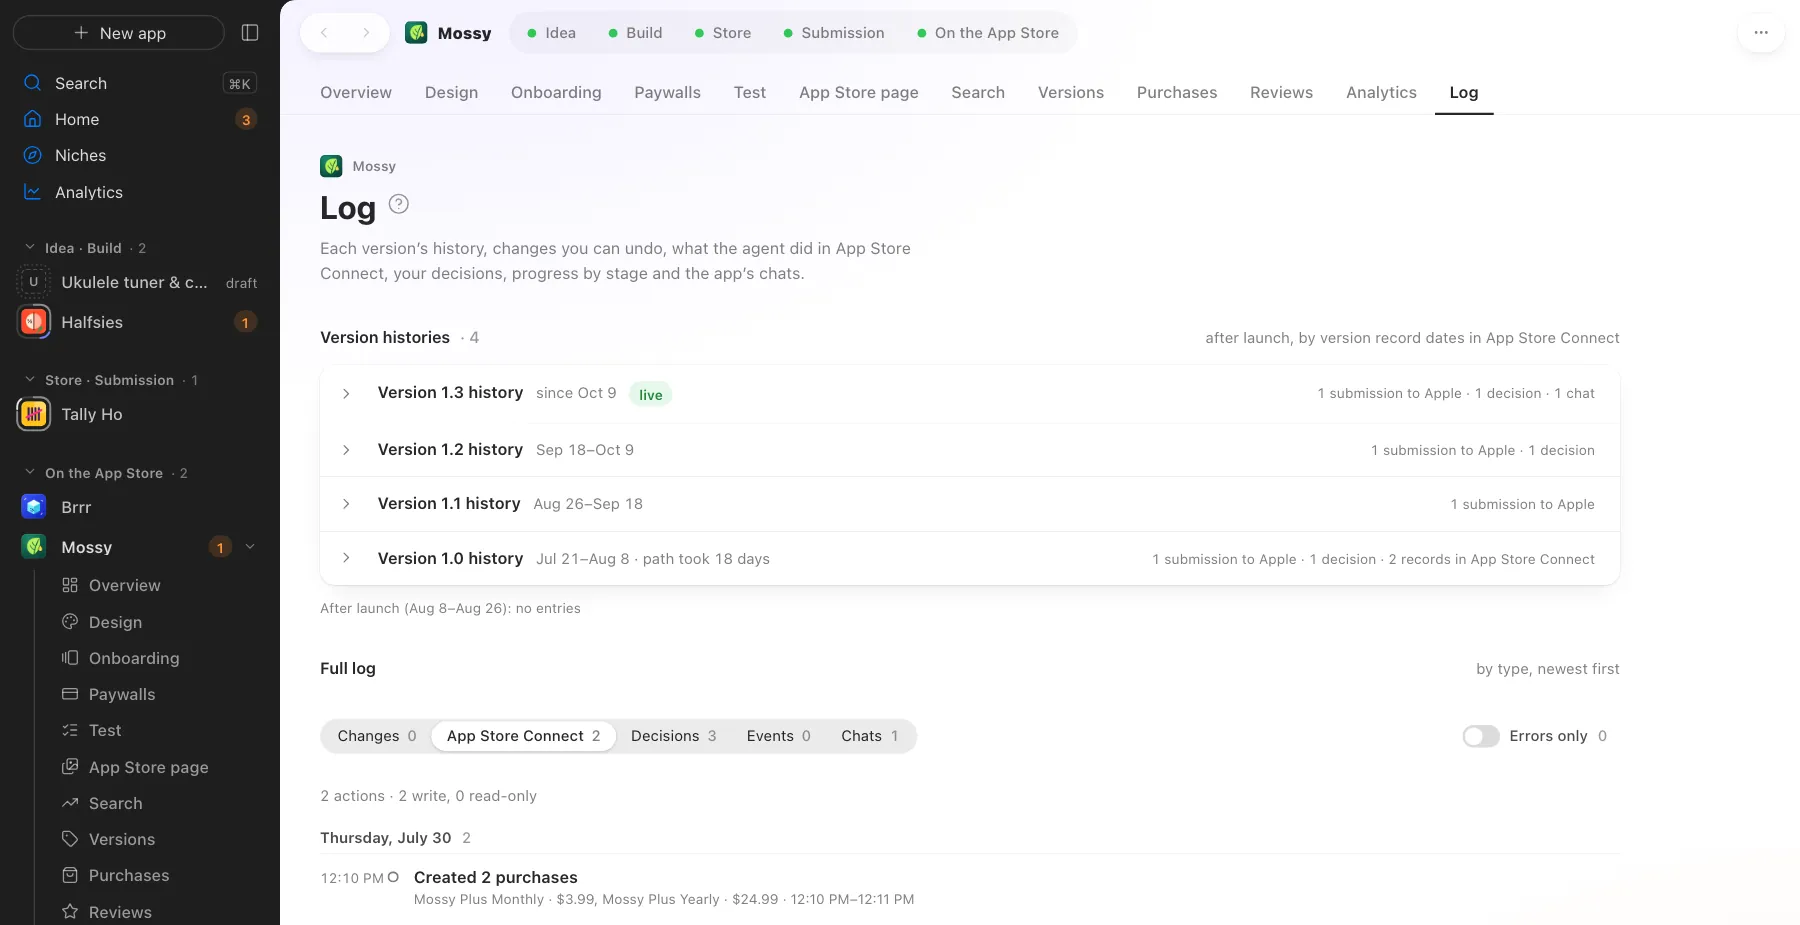Collapse the Idea · Build sidebar group
Image resolution: width=1800 pixels, height=925 pixels.
click(x=30, y=247)
